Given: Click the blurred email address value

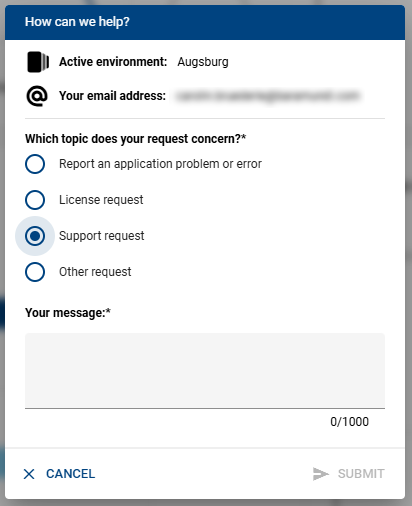Looking at the screenshot, I should point(268,96).
